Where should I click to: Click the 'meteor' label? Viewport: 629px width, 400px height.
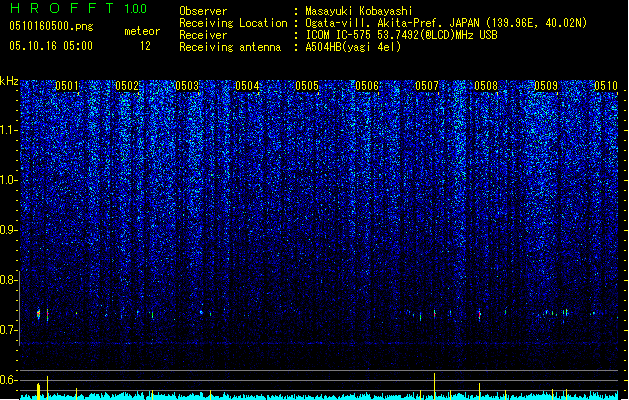[x=142, y=31]
